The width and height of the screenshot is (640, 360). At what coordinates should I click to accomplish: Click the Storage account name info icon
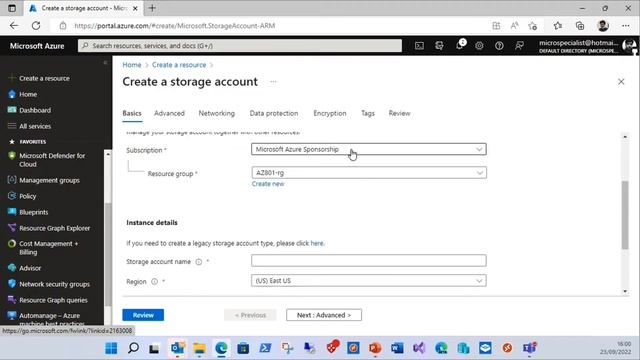(x=198, y=262)
